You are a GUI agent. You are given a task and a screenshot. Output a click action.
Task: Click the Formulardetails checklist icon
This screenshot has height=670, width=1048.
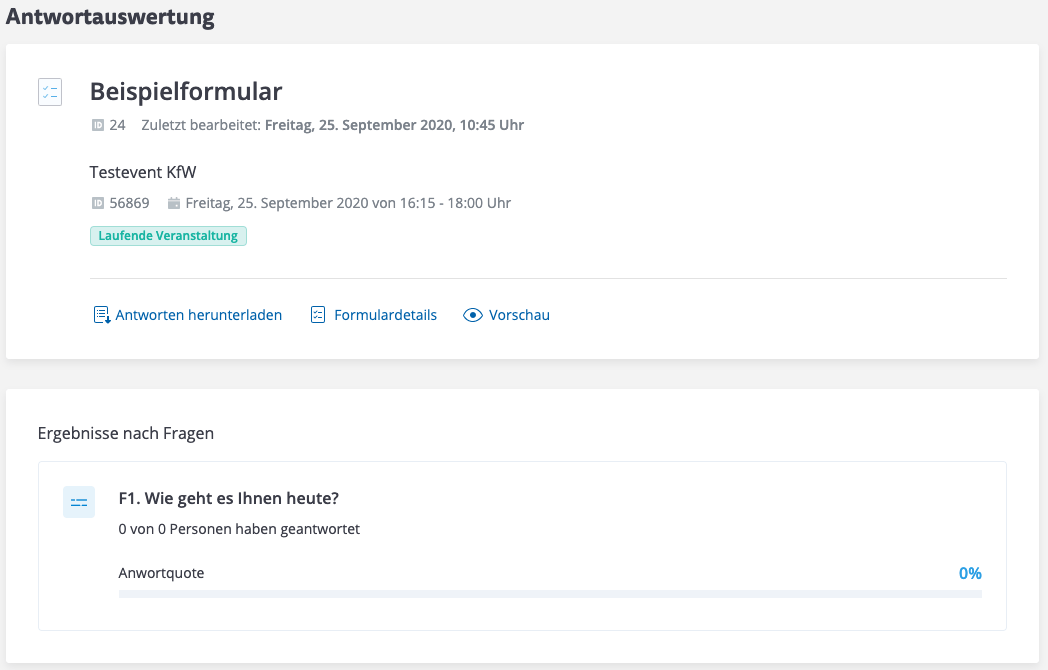pyautogui.click(x=318, y=315)
